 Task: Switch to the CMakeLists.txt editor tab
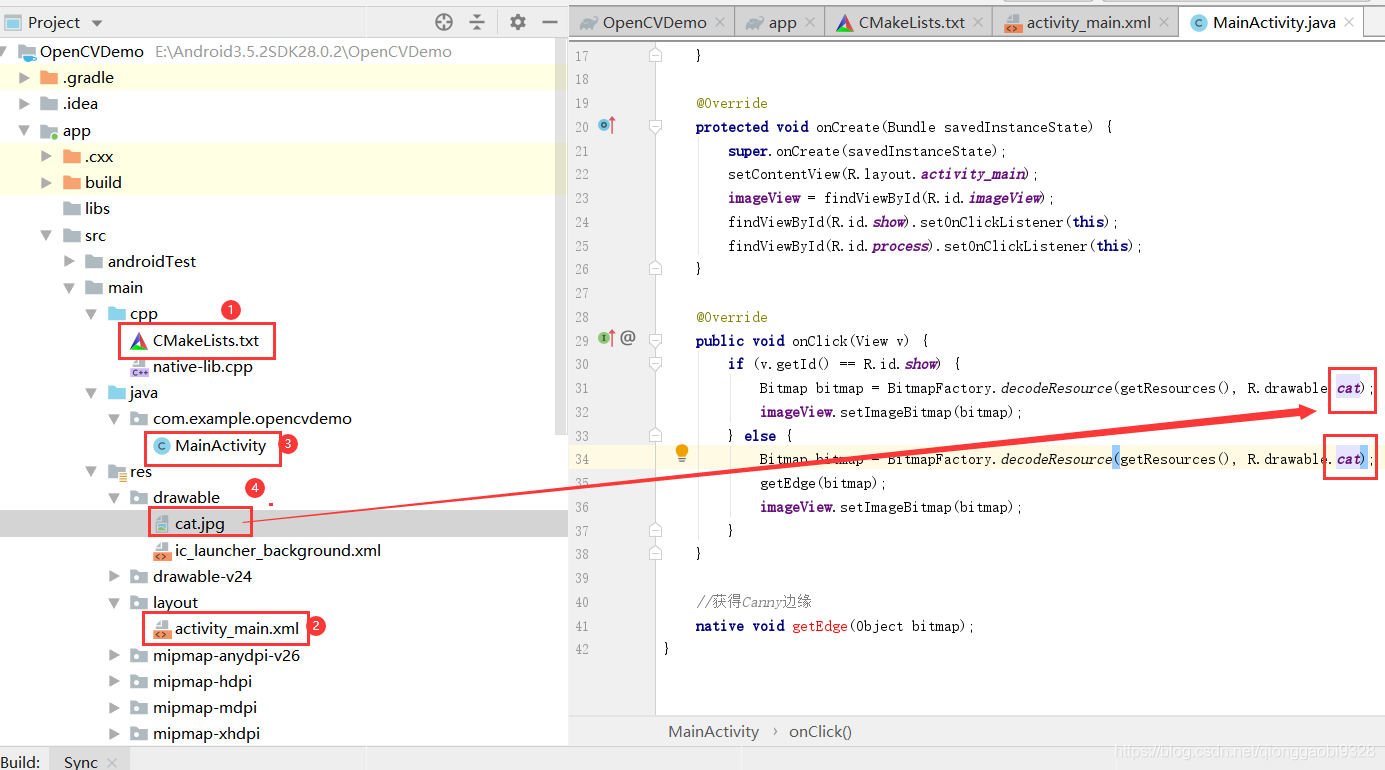pos(909,22)
